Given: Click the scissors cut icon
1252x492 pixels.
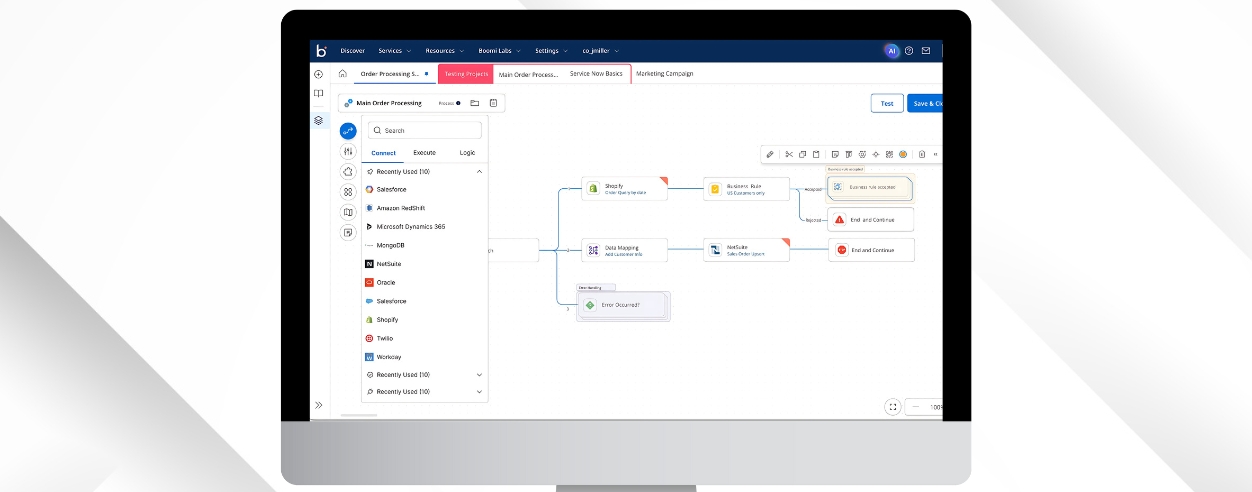Looking at the screenshot, I should click(x=789, y=154).
